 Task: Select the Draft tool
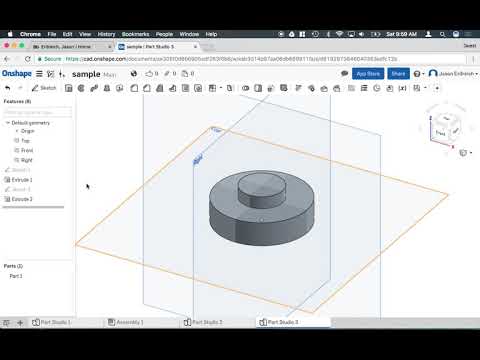point(160,88)
